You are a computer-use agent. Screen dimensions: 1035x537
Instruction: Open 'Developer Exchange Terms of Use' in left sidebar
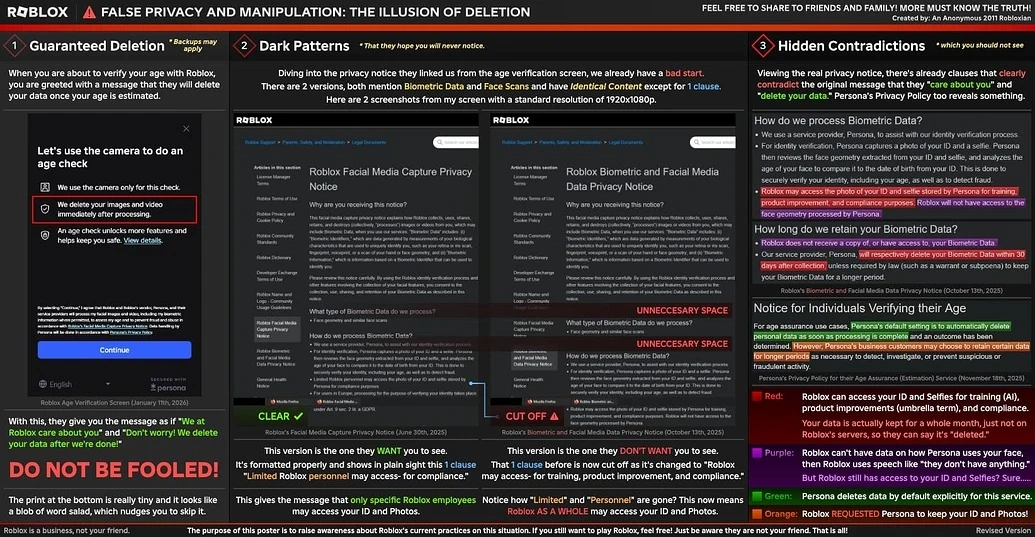click(277, 276)
